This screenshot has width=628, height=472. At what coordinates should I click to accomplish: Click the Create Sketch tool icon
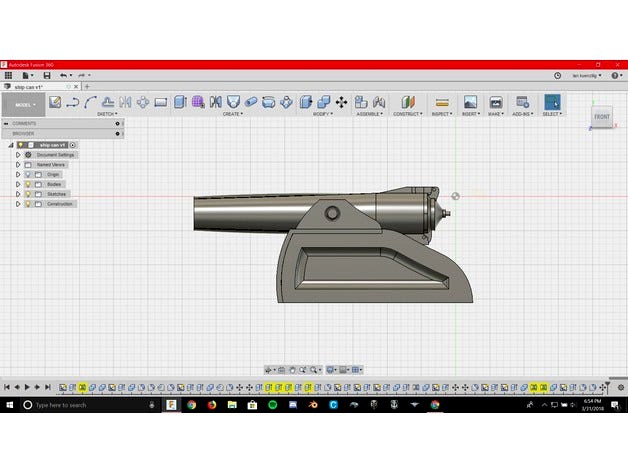tap(55, 102)
